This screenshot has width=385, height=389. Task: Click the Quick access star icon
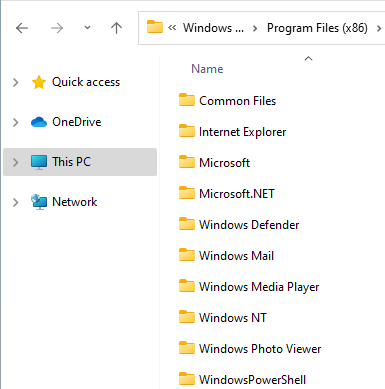click(x=39, y=82)
